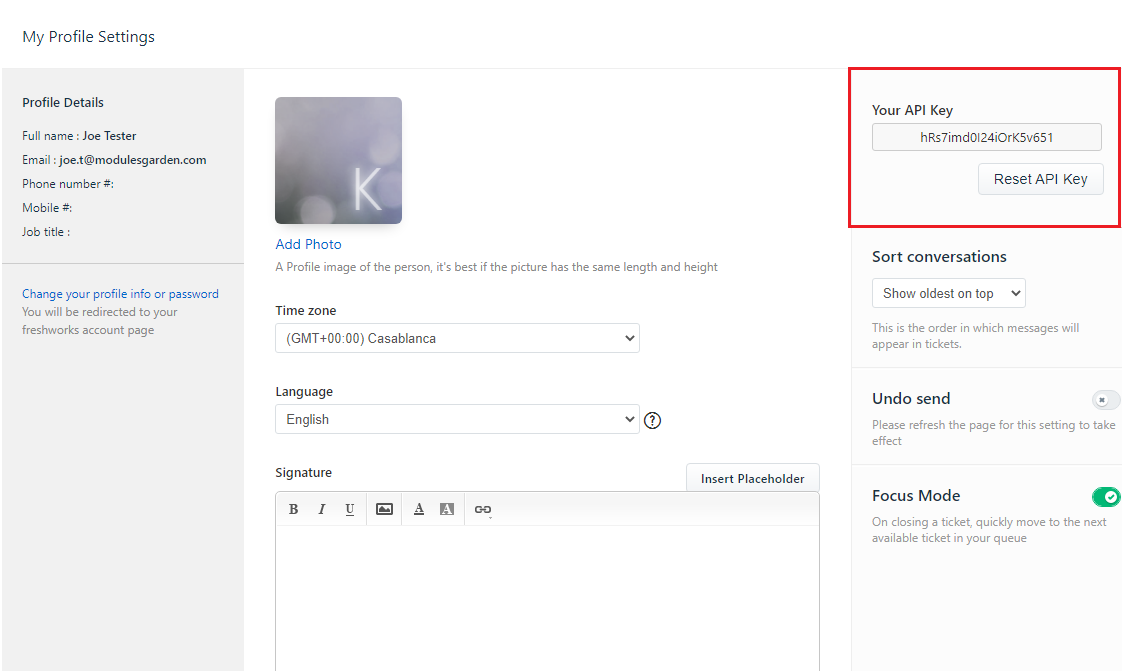Click the Profile Details heading
This screenshot has width=1123, height=671.
click(63, 102)
